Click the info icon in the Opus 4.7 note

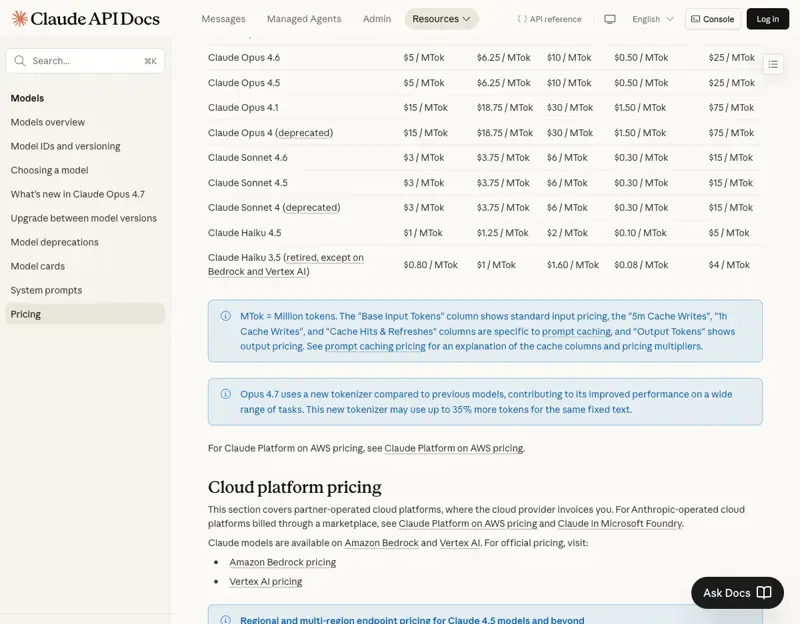[226, 394]
